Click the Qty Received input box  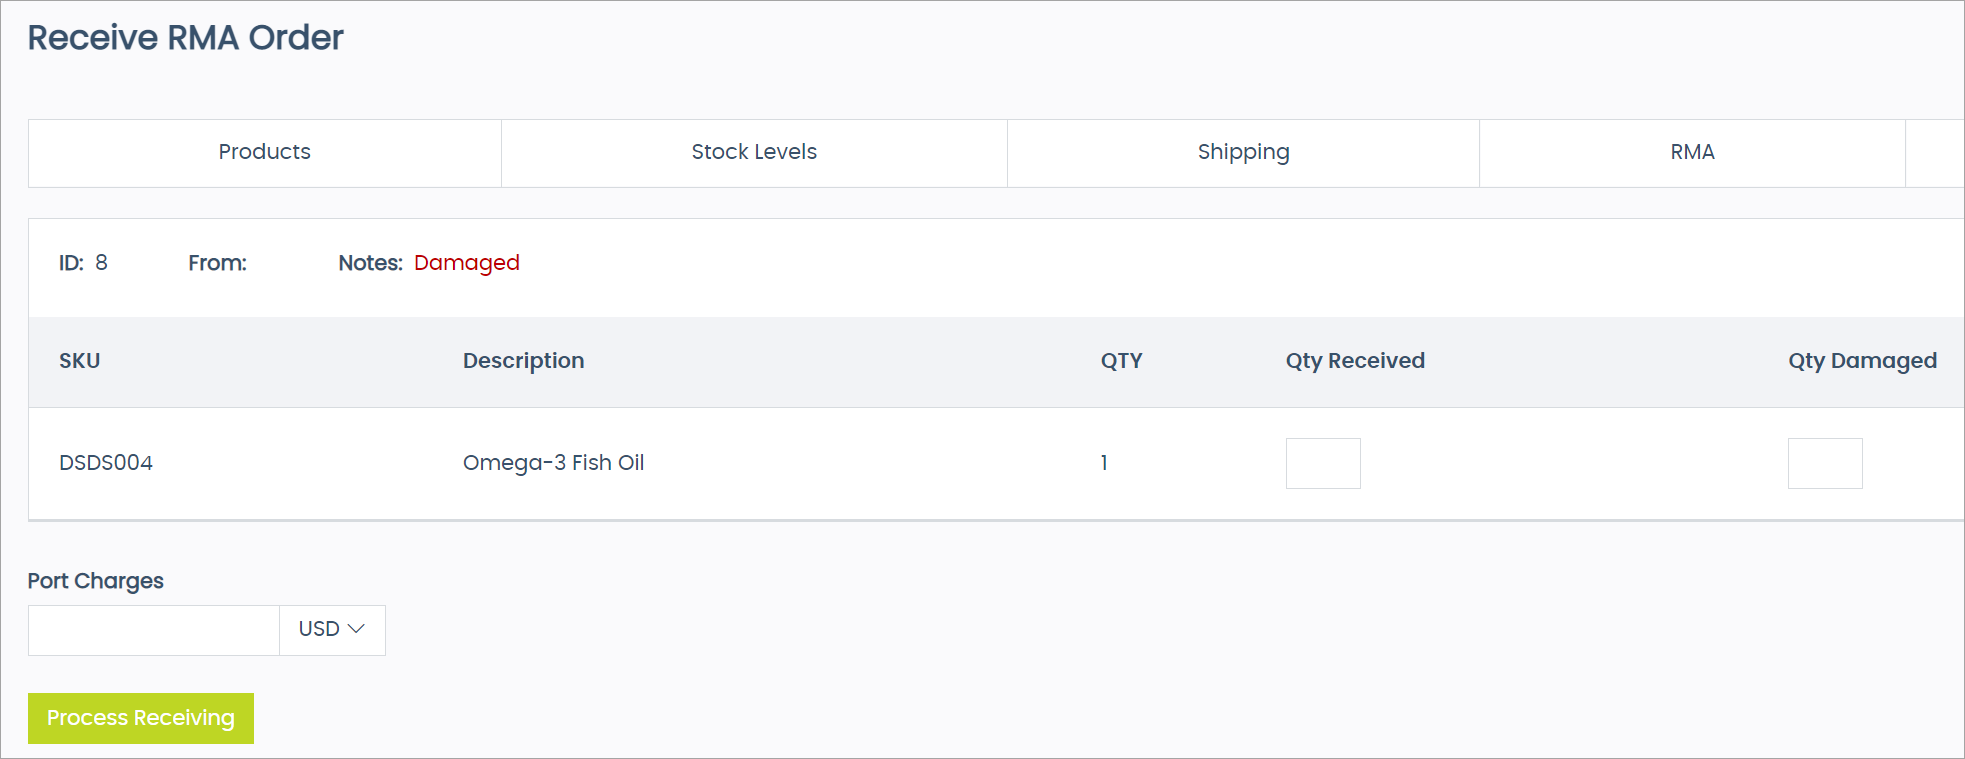pyautogui.click(x=1322, y=463)
